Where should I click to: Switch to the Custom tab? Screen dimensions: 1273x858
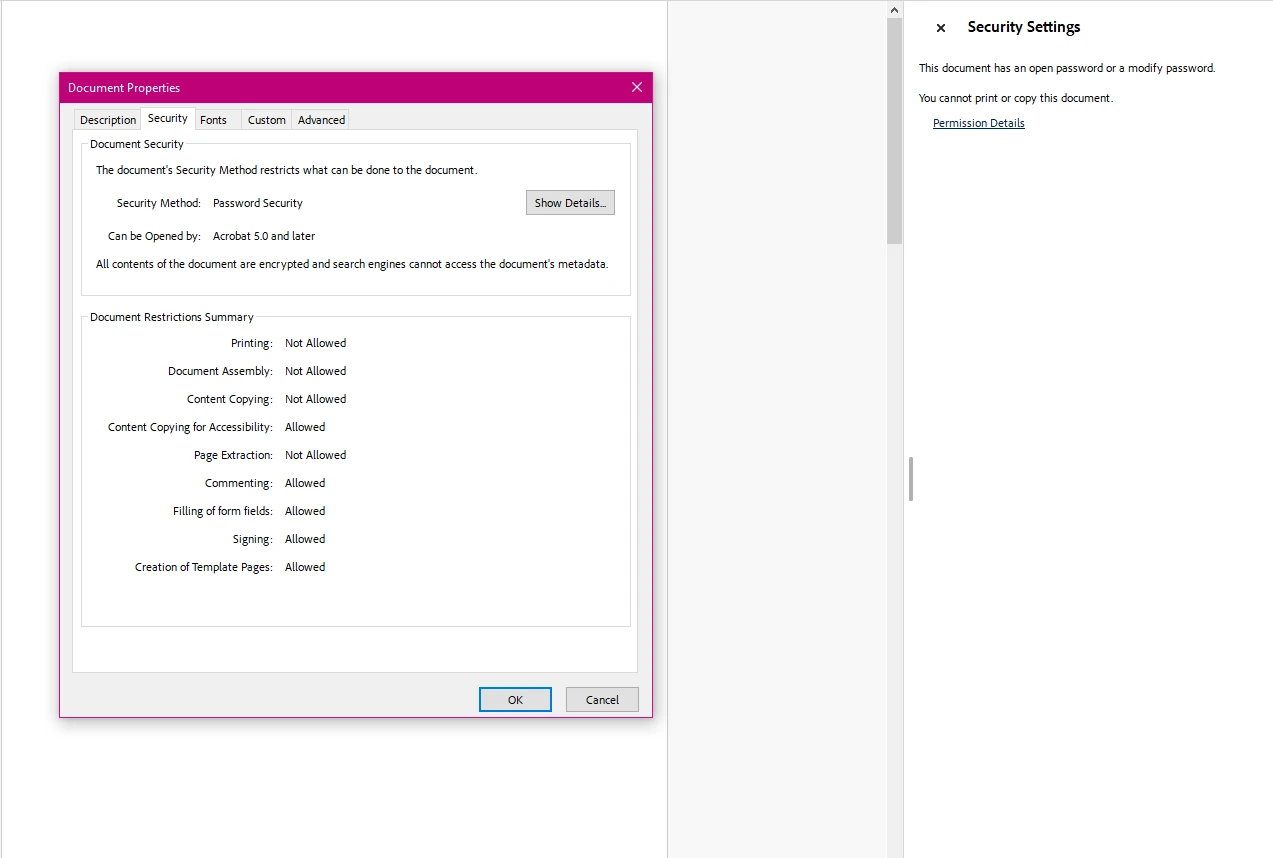pyautogui.click(x=266, y=119)
